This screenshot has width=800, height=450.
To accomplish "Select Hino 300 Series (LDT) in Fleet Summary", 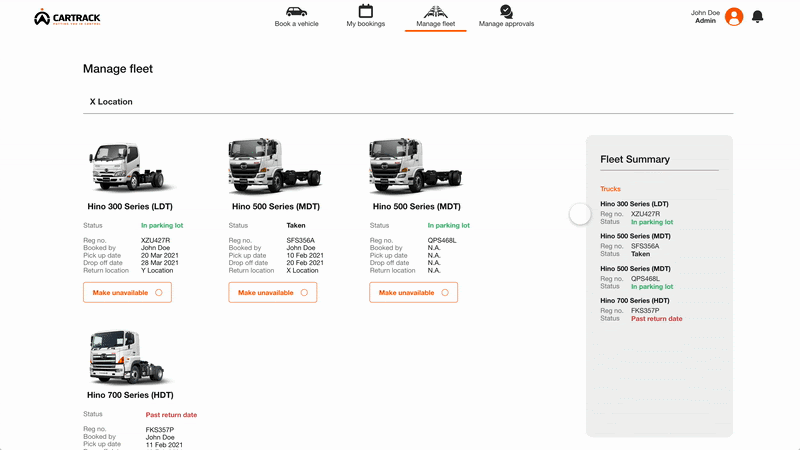I will [634, 204].
